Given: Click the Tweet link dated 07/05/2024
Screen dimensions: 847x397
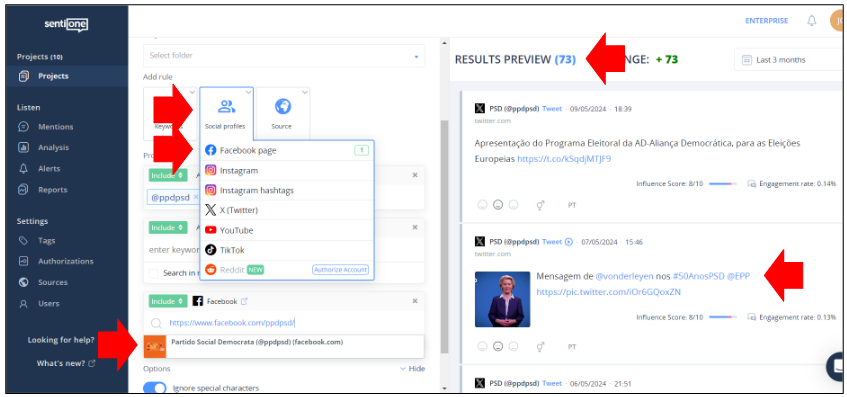Looking at the screenshot, I should [x=552, y=242].
